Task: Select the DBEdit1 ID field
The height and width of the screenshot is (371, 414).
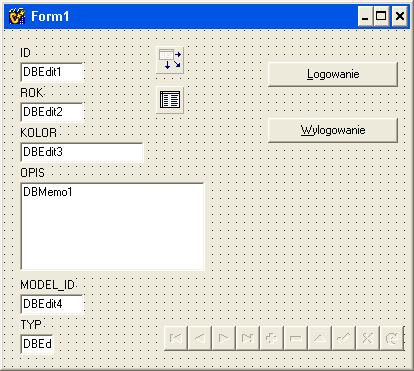Action: (x=52, y=72)
